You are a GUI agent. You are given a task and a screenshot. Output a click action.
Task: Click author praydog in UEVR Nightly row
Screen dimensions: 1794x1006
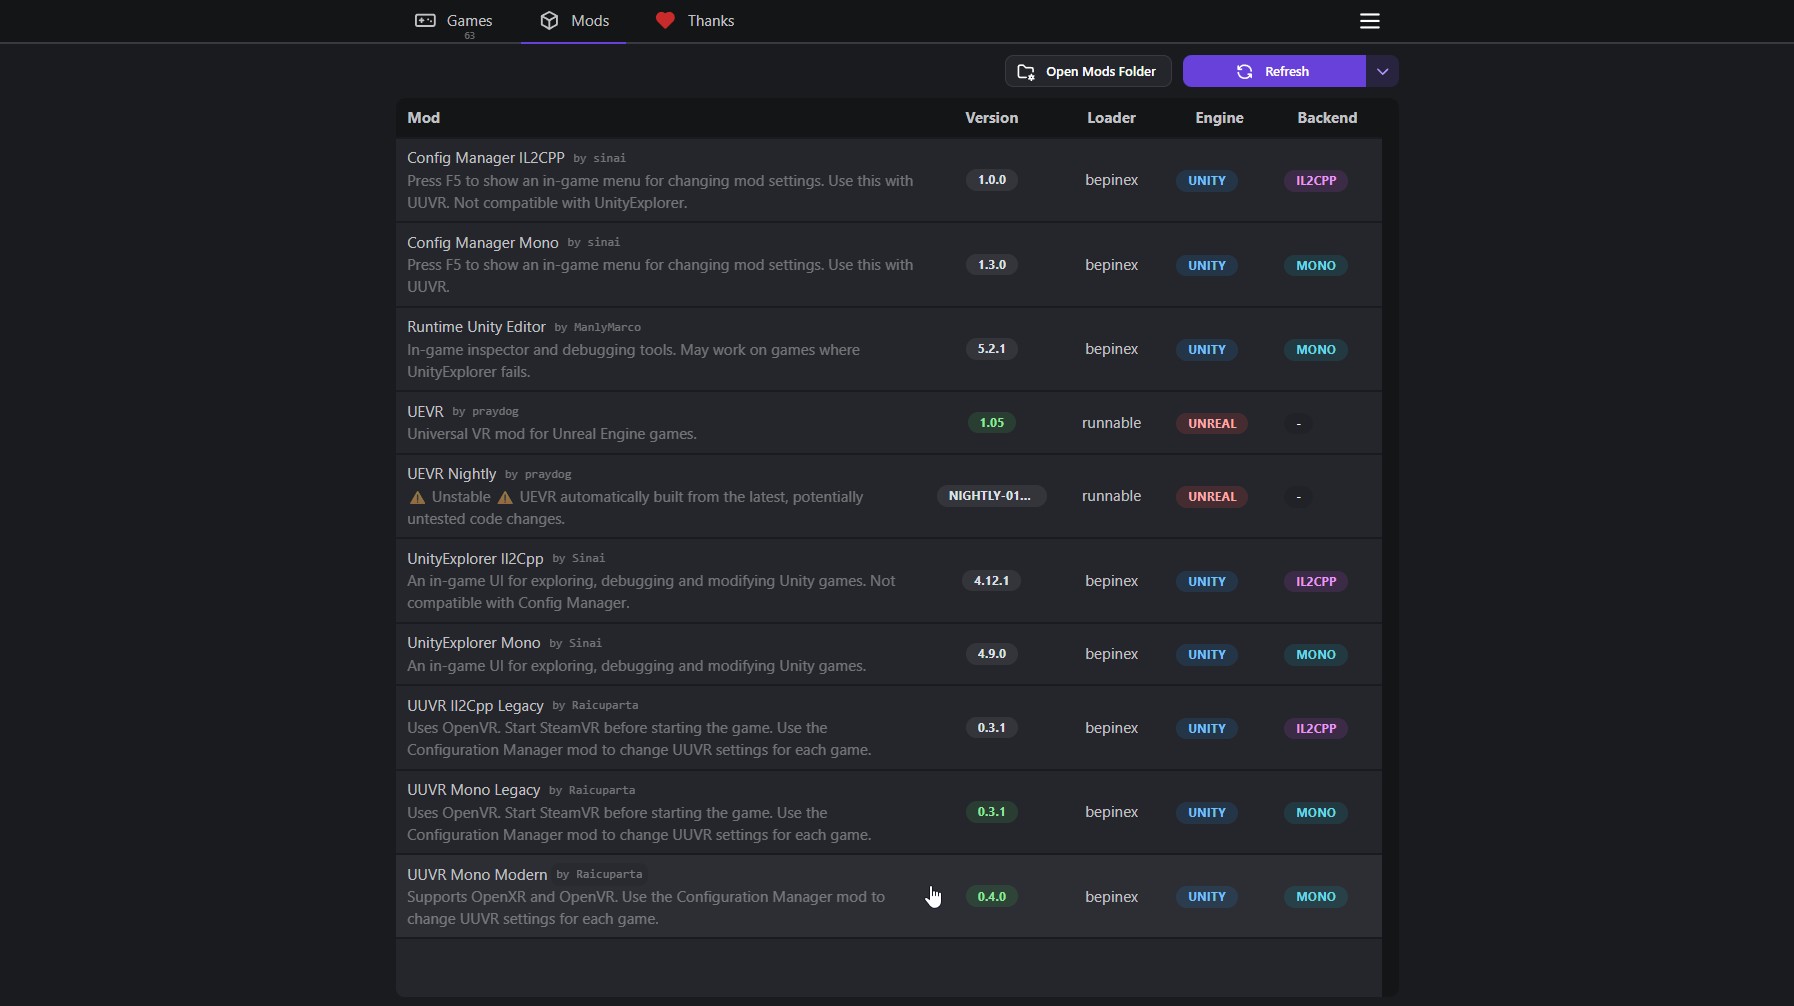click(x=548, y=475)
